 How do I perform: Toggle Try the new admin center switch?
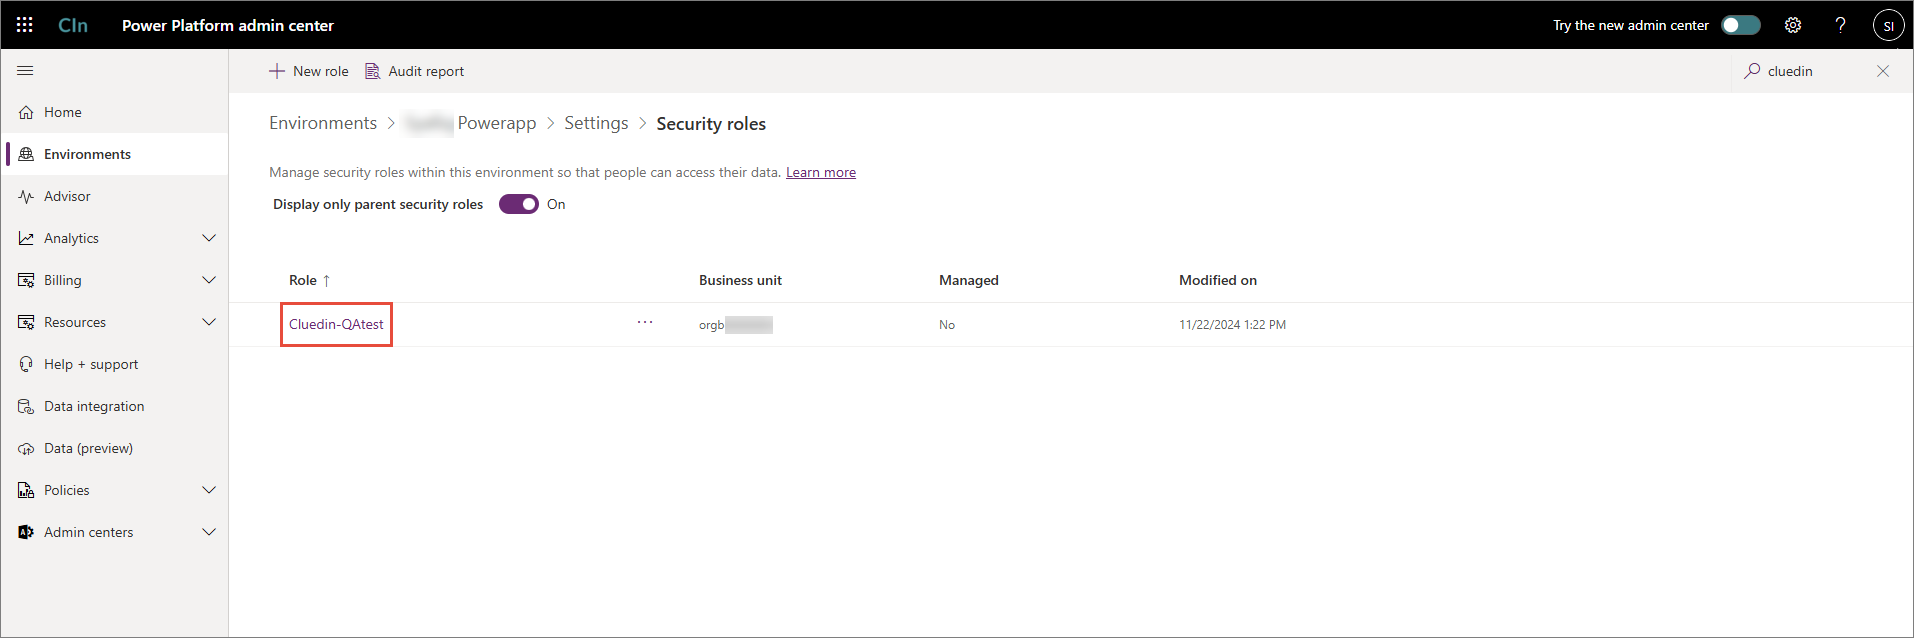click(1741, 25)
